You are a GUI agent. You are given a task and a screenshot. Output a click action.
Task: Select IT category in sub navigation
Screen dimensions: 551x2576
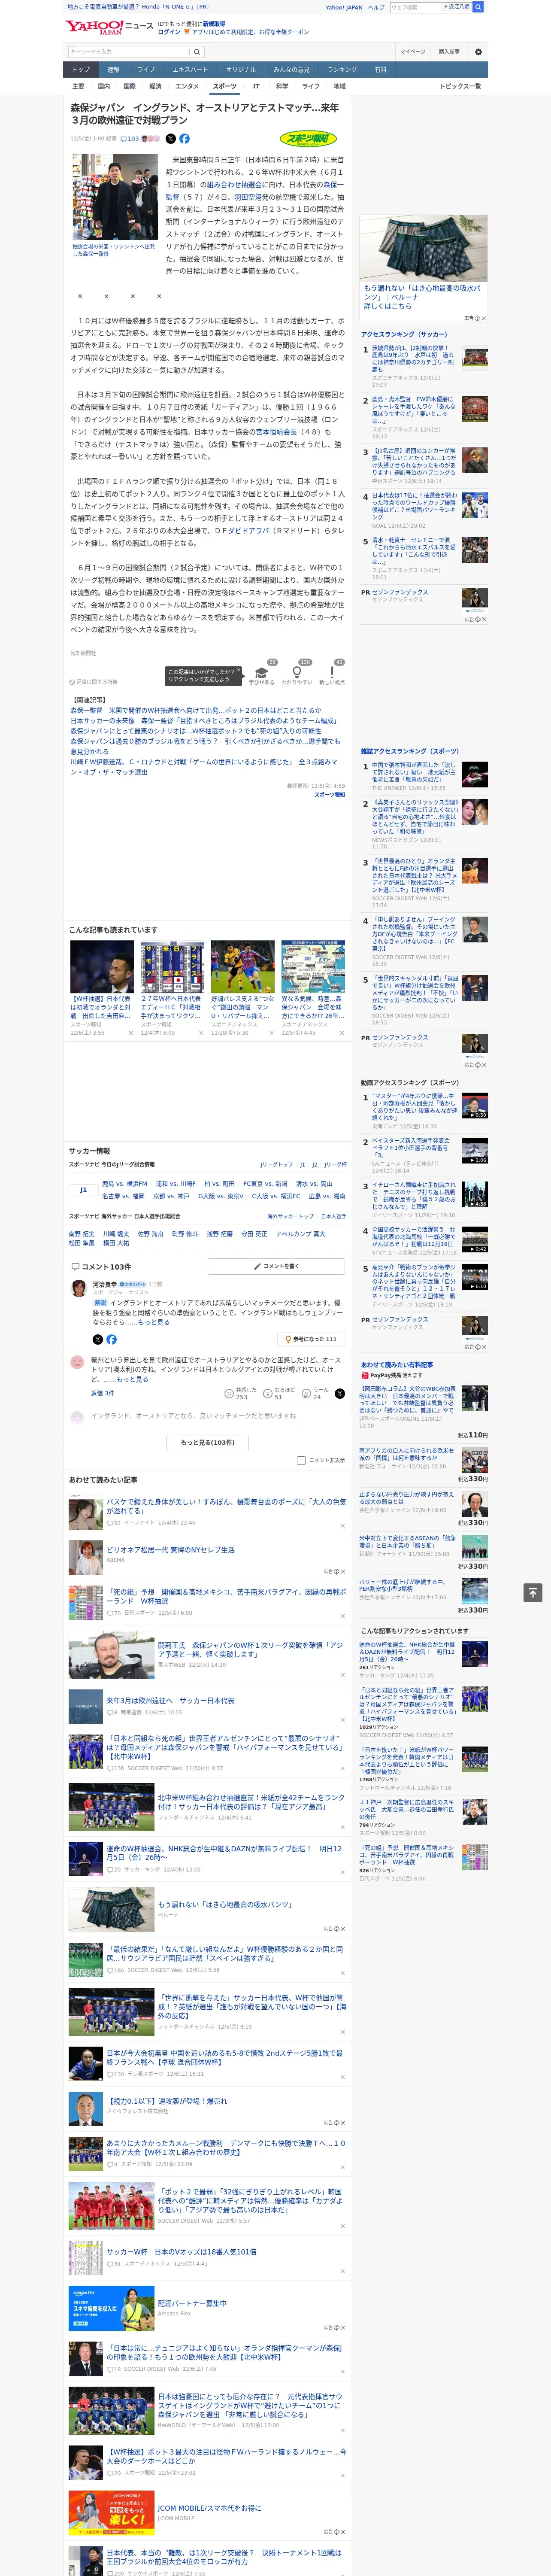pos(256,86)
